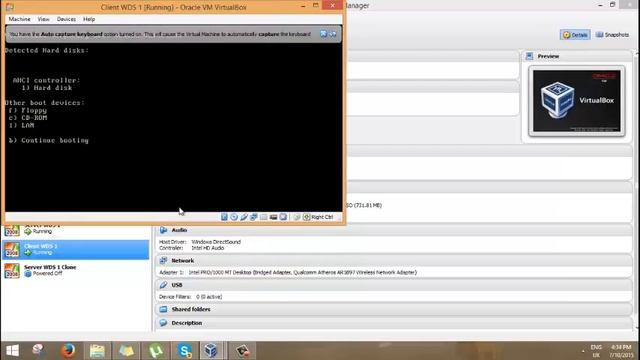The width and height of the screenshot is (640, 360).
Task: Select Server WDS 1 Clone VM
Action: [76, 271]
